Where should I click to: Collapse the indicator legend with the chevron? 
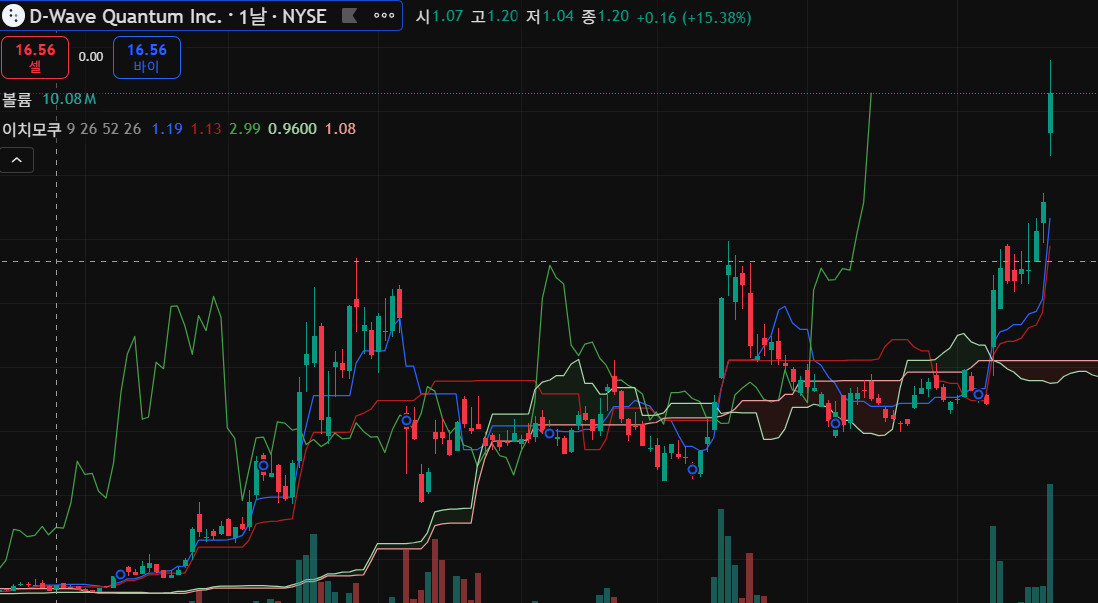click(x=17, y=159)
